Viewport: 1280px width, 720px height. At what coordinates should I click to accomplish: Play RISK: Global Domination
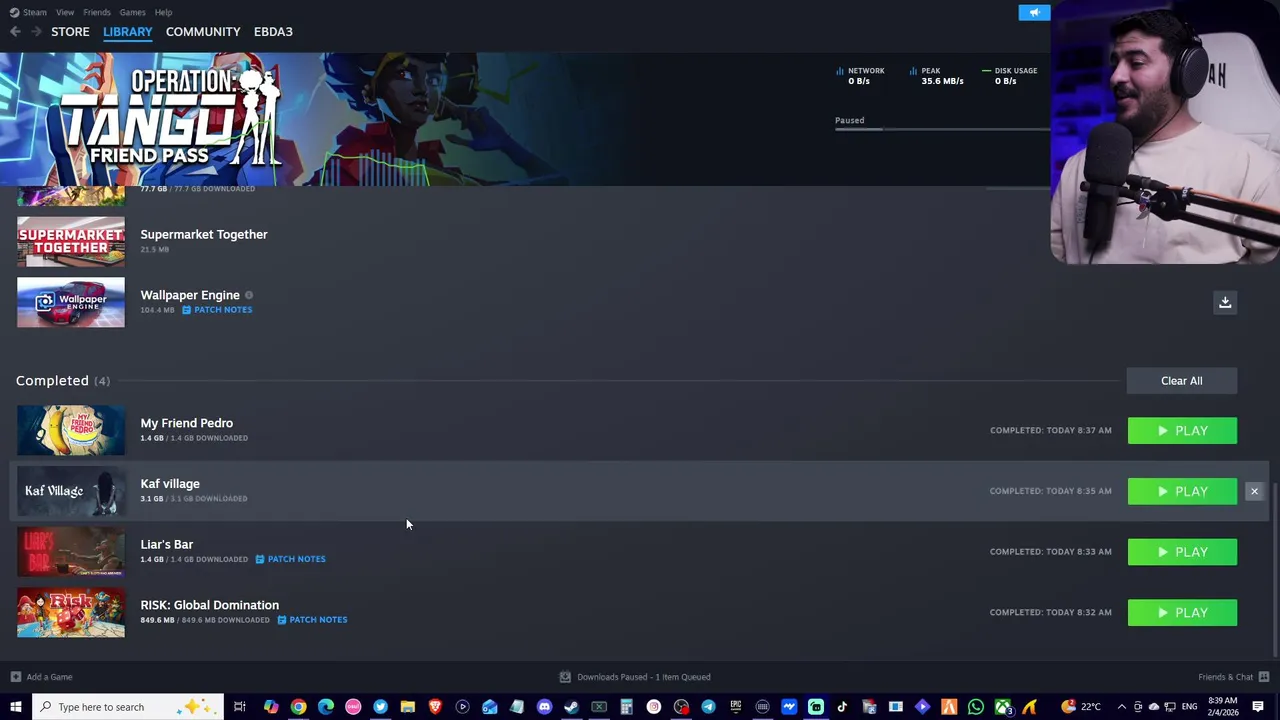point(1182,613)
